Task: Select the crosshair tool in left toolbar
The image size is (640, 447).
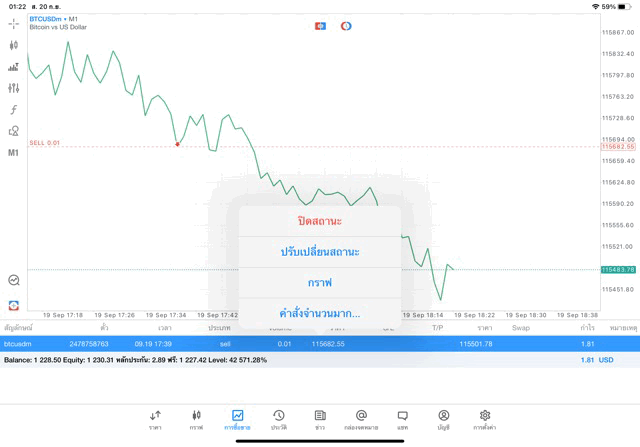Action: [x=14, y=23]
